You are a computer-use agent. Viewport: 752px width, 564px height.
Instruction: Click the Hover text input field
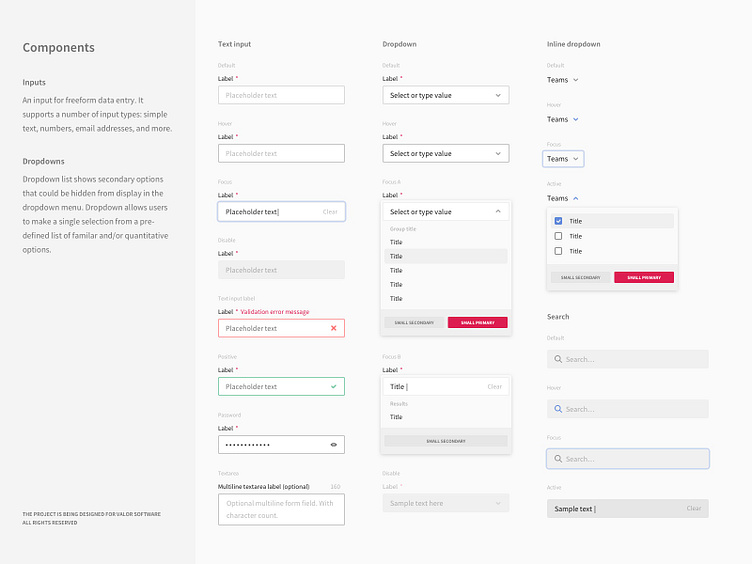[281, 153]
